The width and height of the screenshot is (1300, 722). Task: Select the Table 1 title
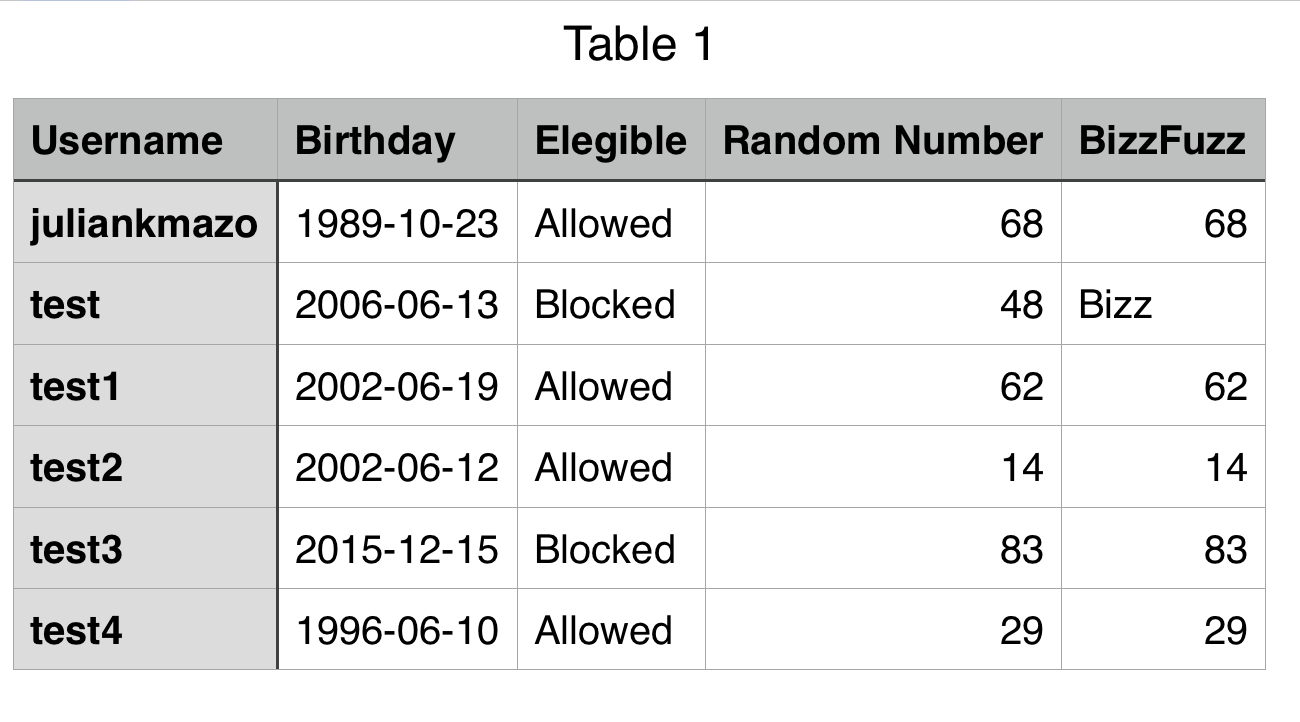[639, 44]
